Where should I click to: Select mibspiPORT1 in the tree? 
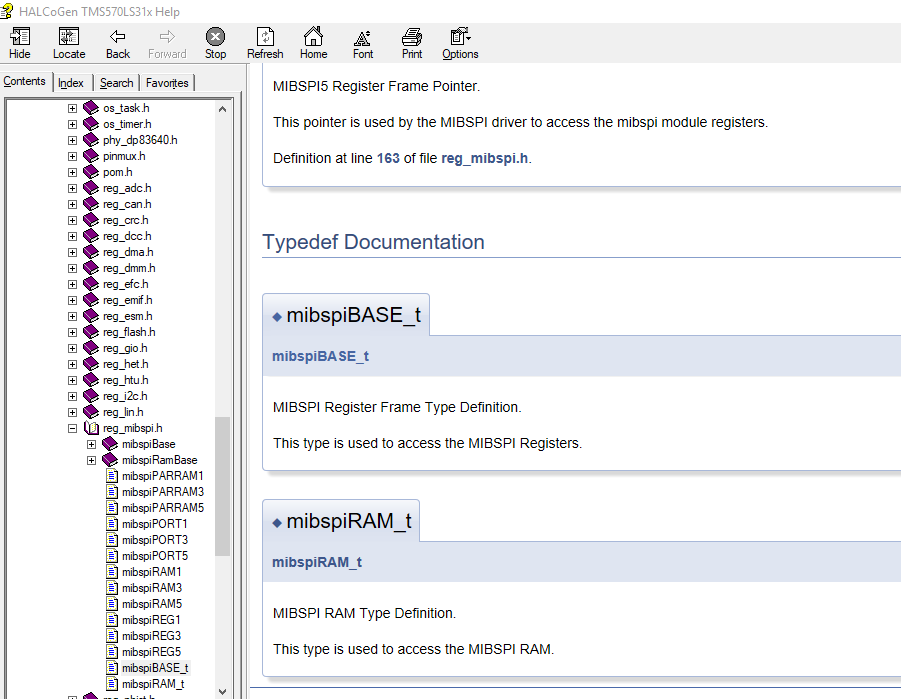[x=155, y=524]
